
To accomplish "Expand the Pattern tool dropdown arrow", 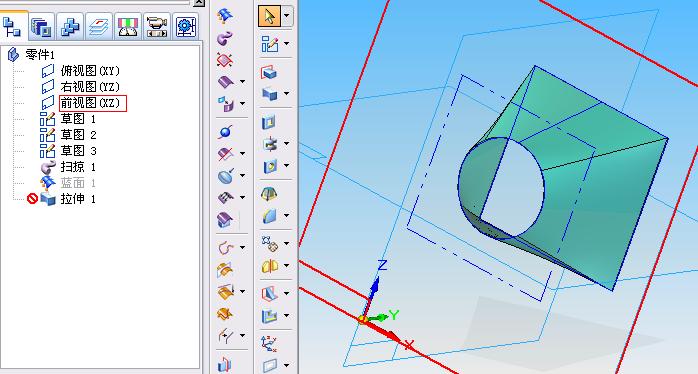I will pyautogui.click(x=286, y=244).
